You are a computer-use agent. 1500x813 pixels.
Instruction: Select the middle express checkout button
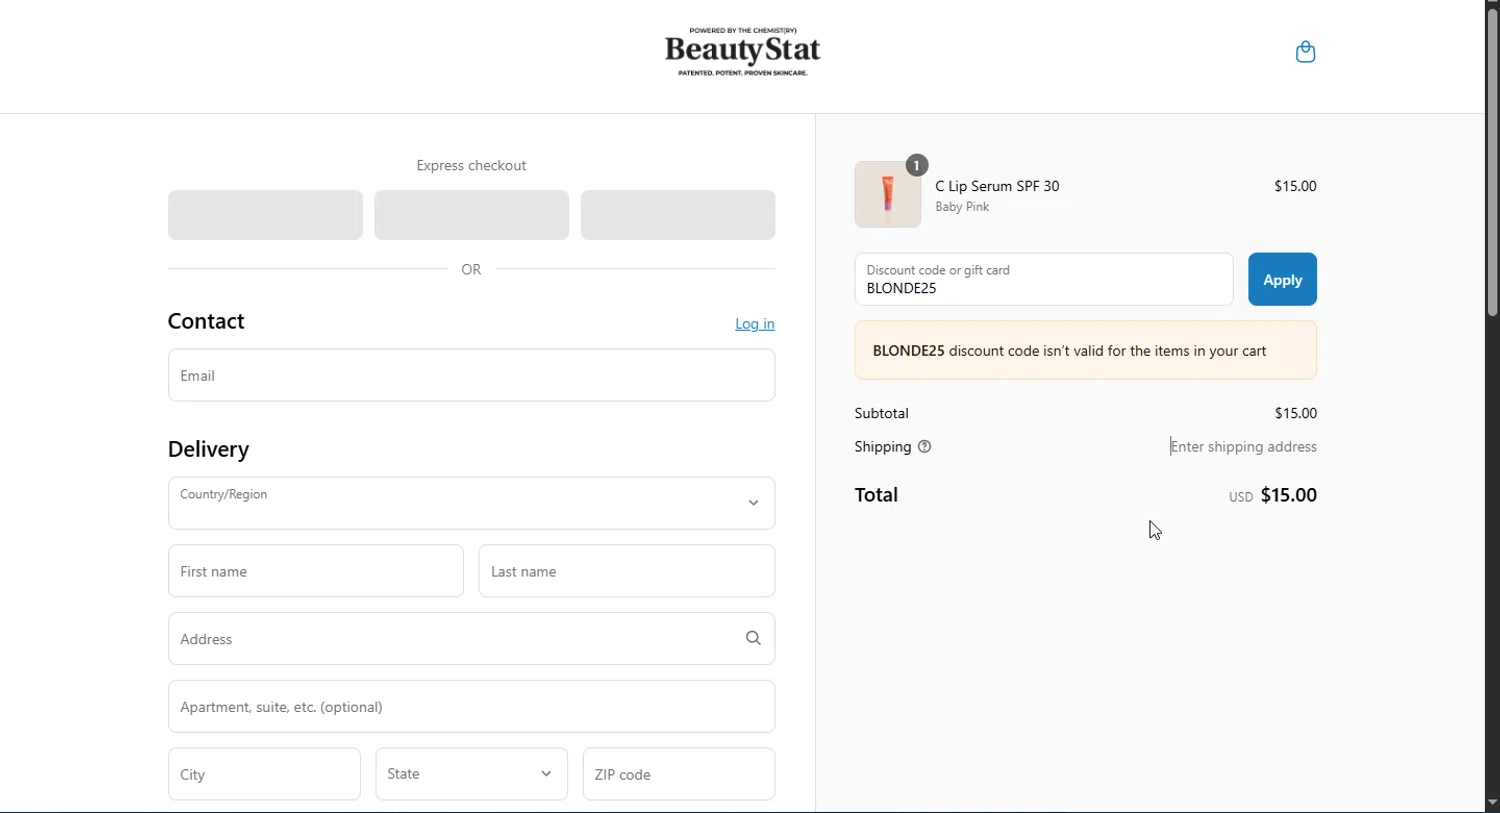click(x=471, y=215)
